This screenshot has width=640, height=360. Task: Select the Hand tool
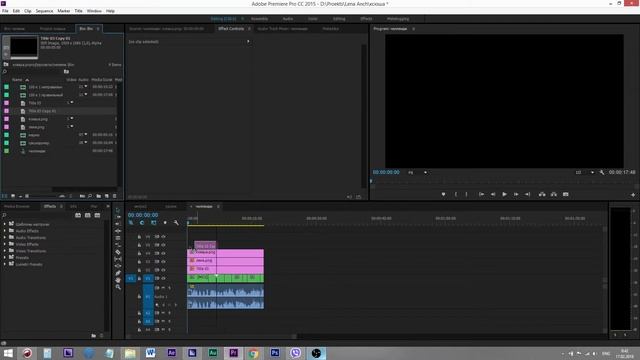pyautogui.click(x=118, y=280)
